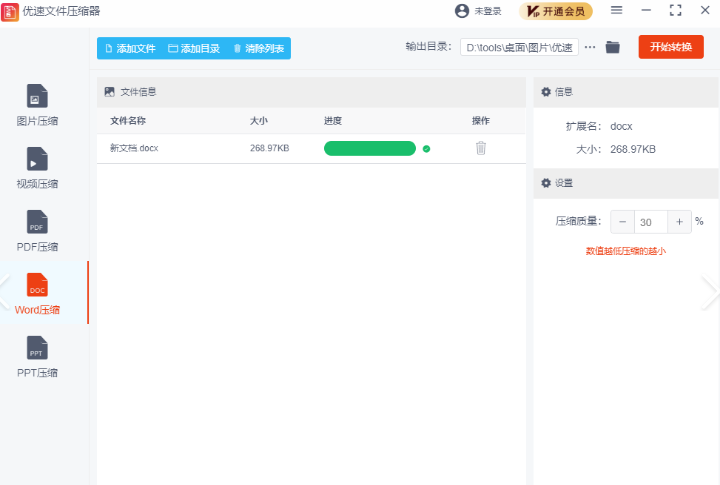Viewport: 720px width, 485px height.
Task: Decrease compression quality with minus button
Action: click(623, 222)
